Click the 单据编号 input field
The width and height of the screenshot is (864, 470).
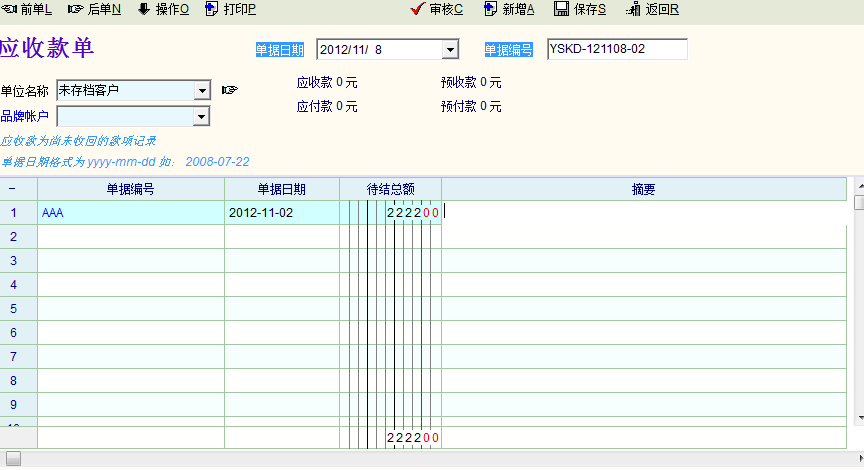[x=617, y=49]
